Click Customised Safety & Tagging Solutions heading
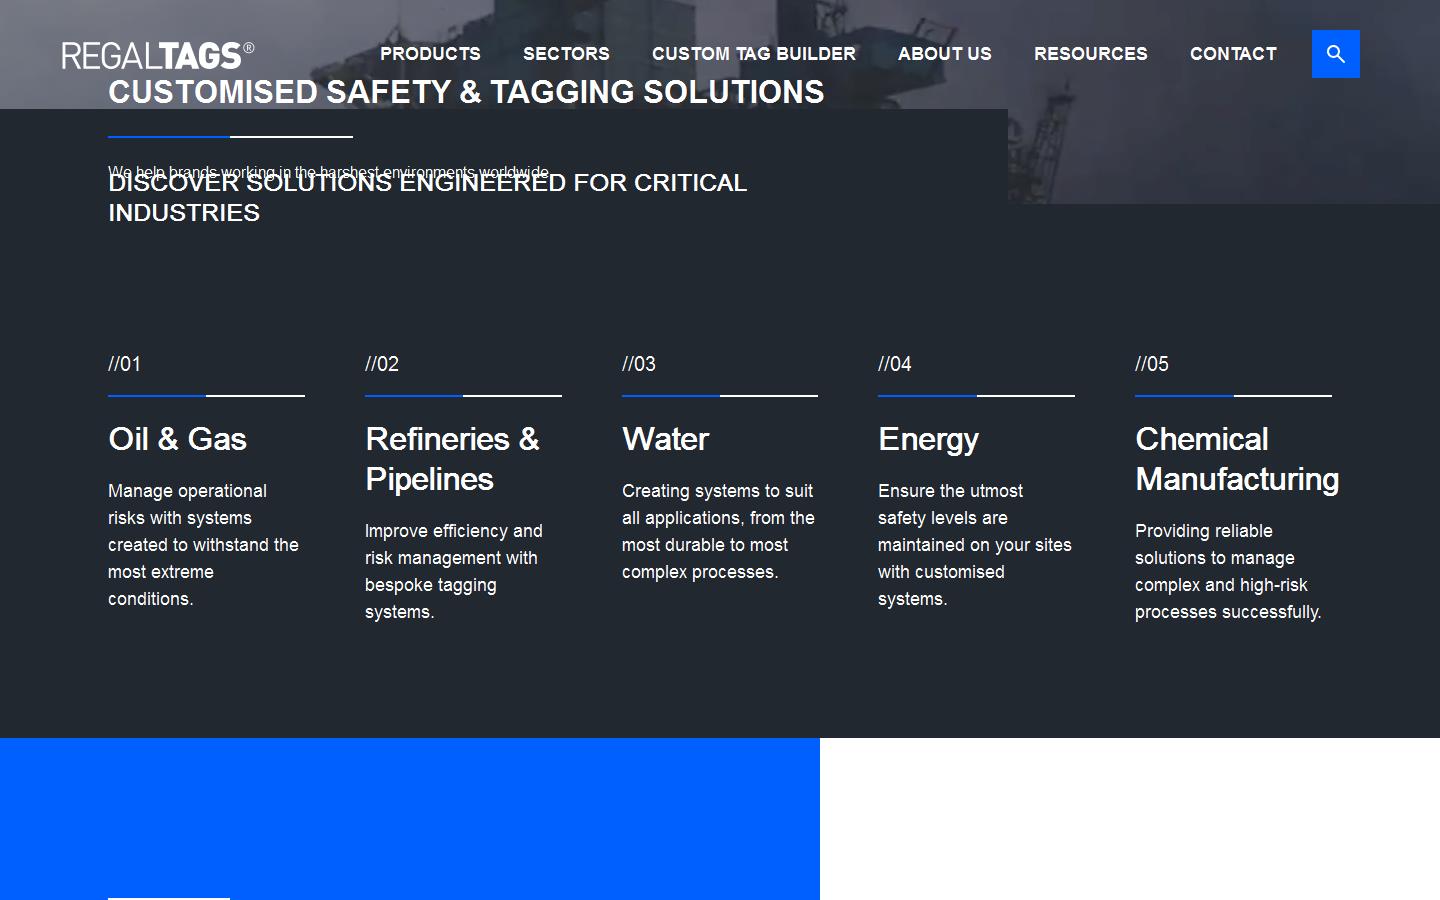This screenshot has width=1440, height=900. coord(466,93)
